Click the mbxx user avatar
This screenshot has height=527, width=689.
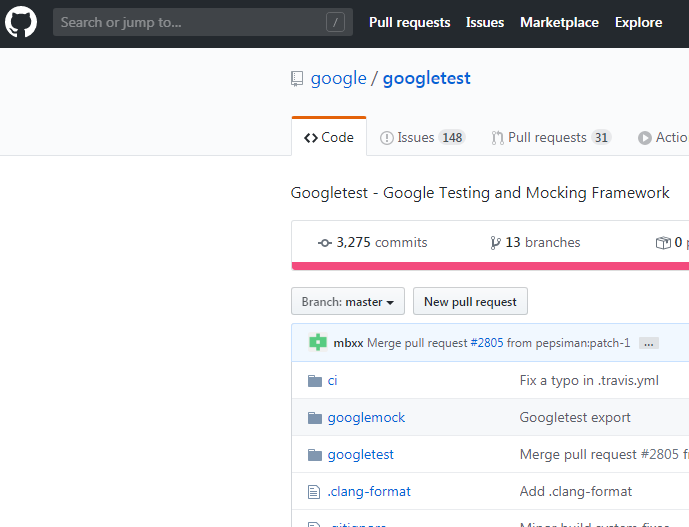[318, 342]
